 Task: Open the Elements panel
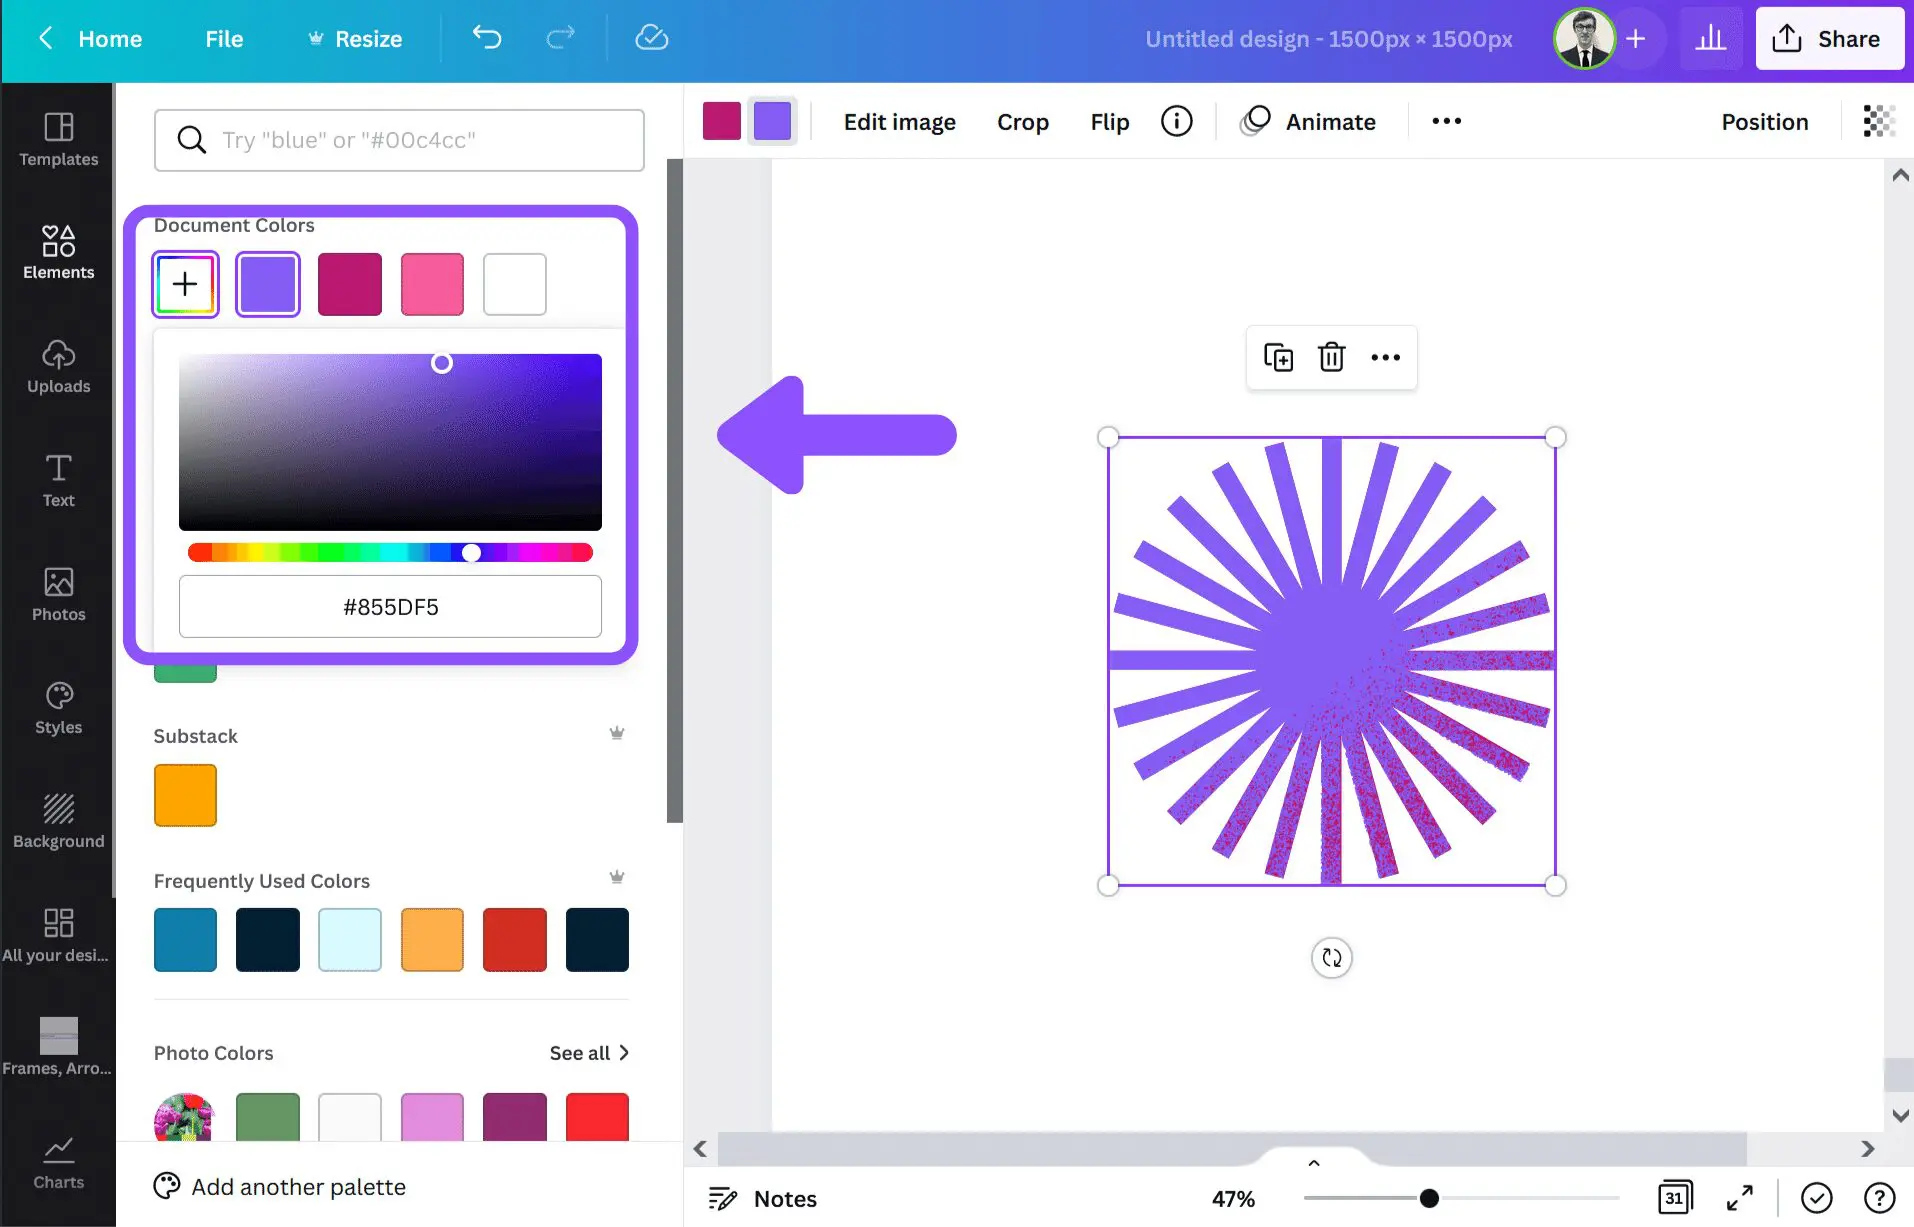pos(57,252)
